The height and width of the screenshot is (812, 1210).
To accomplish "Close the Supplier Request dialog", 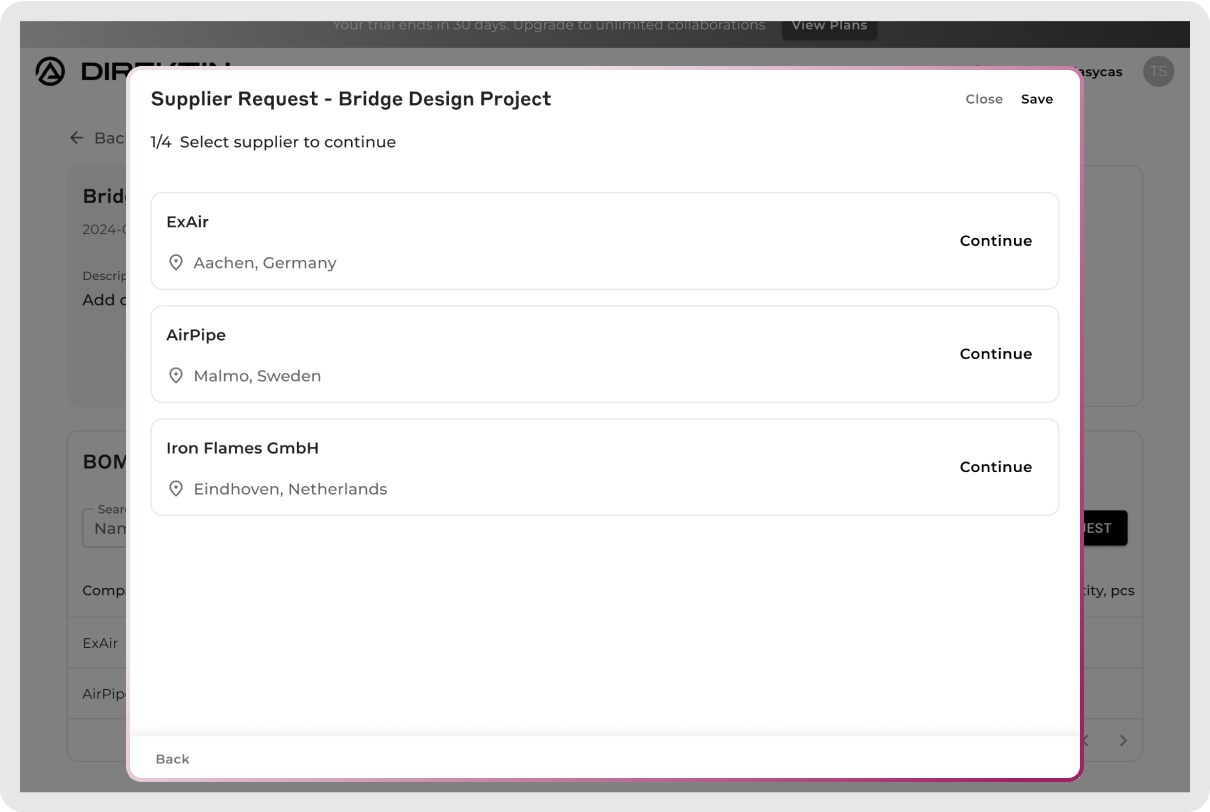I will click(x=984, y=99).
